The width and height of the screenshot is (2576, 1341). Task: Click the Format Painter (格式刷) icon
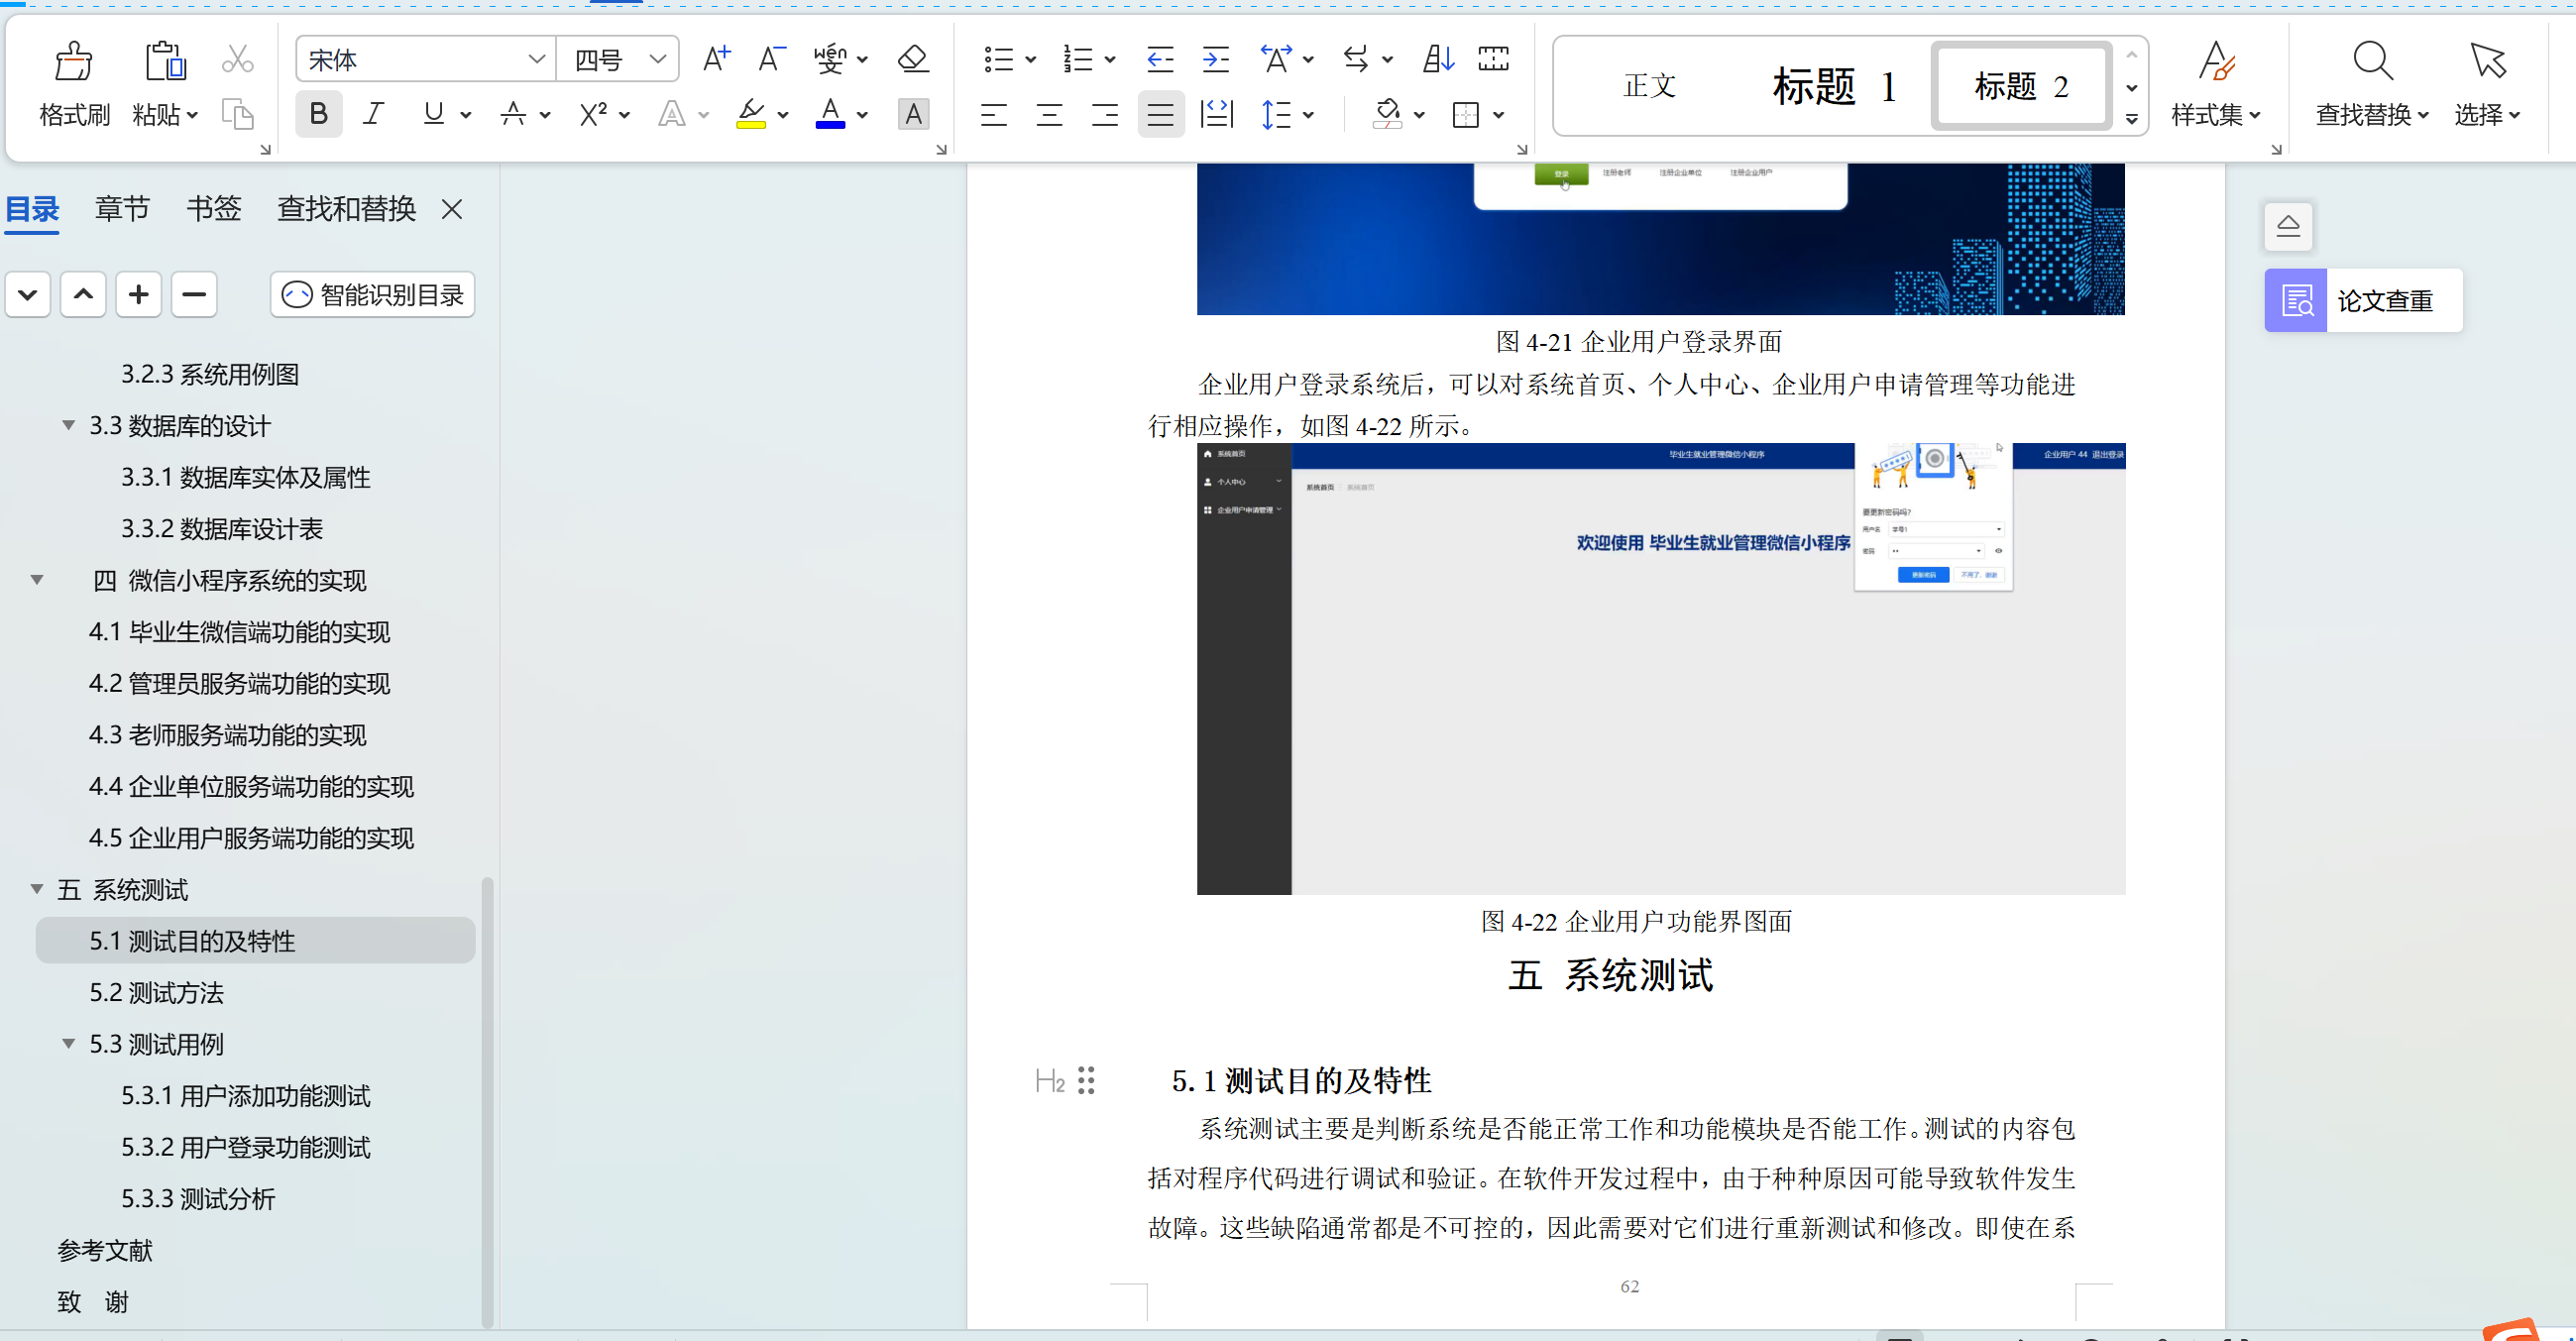point(73,62)
